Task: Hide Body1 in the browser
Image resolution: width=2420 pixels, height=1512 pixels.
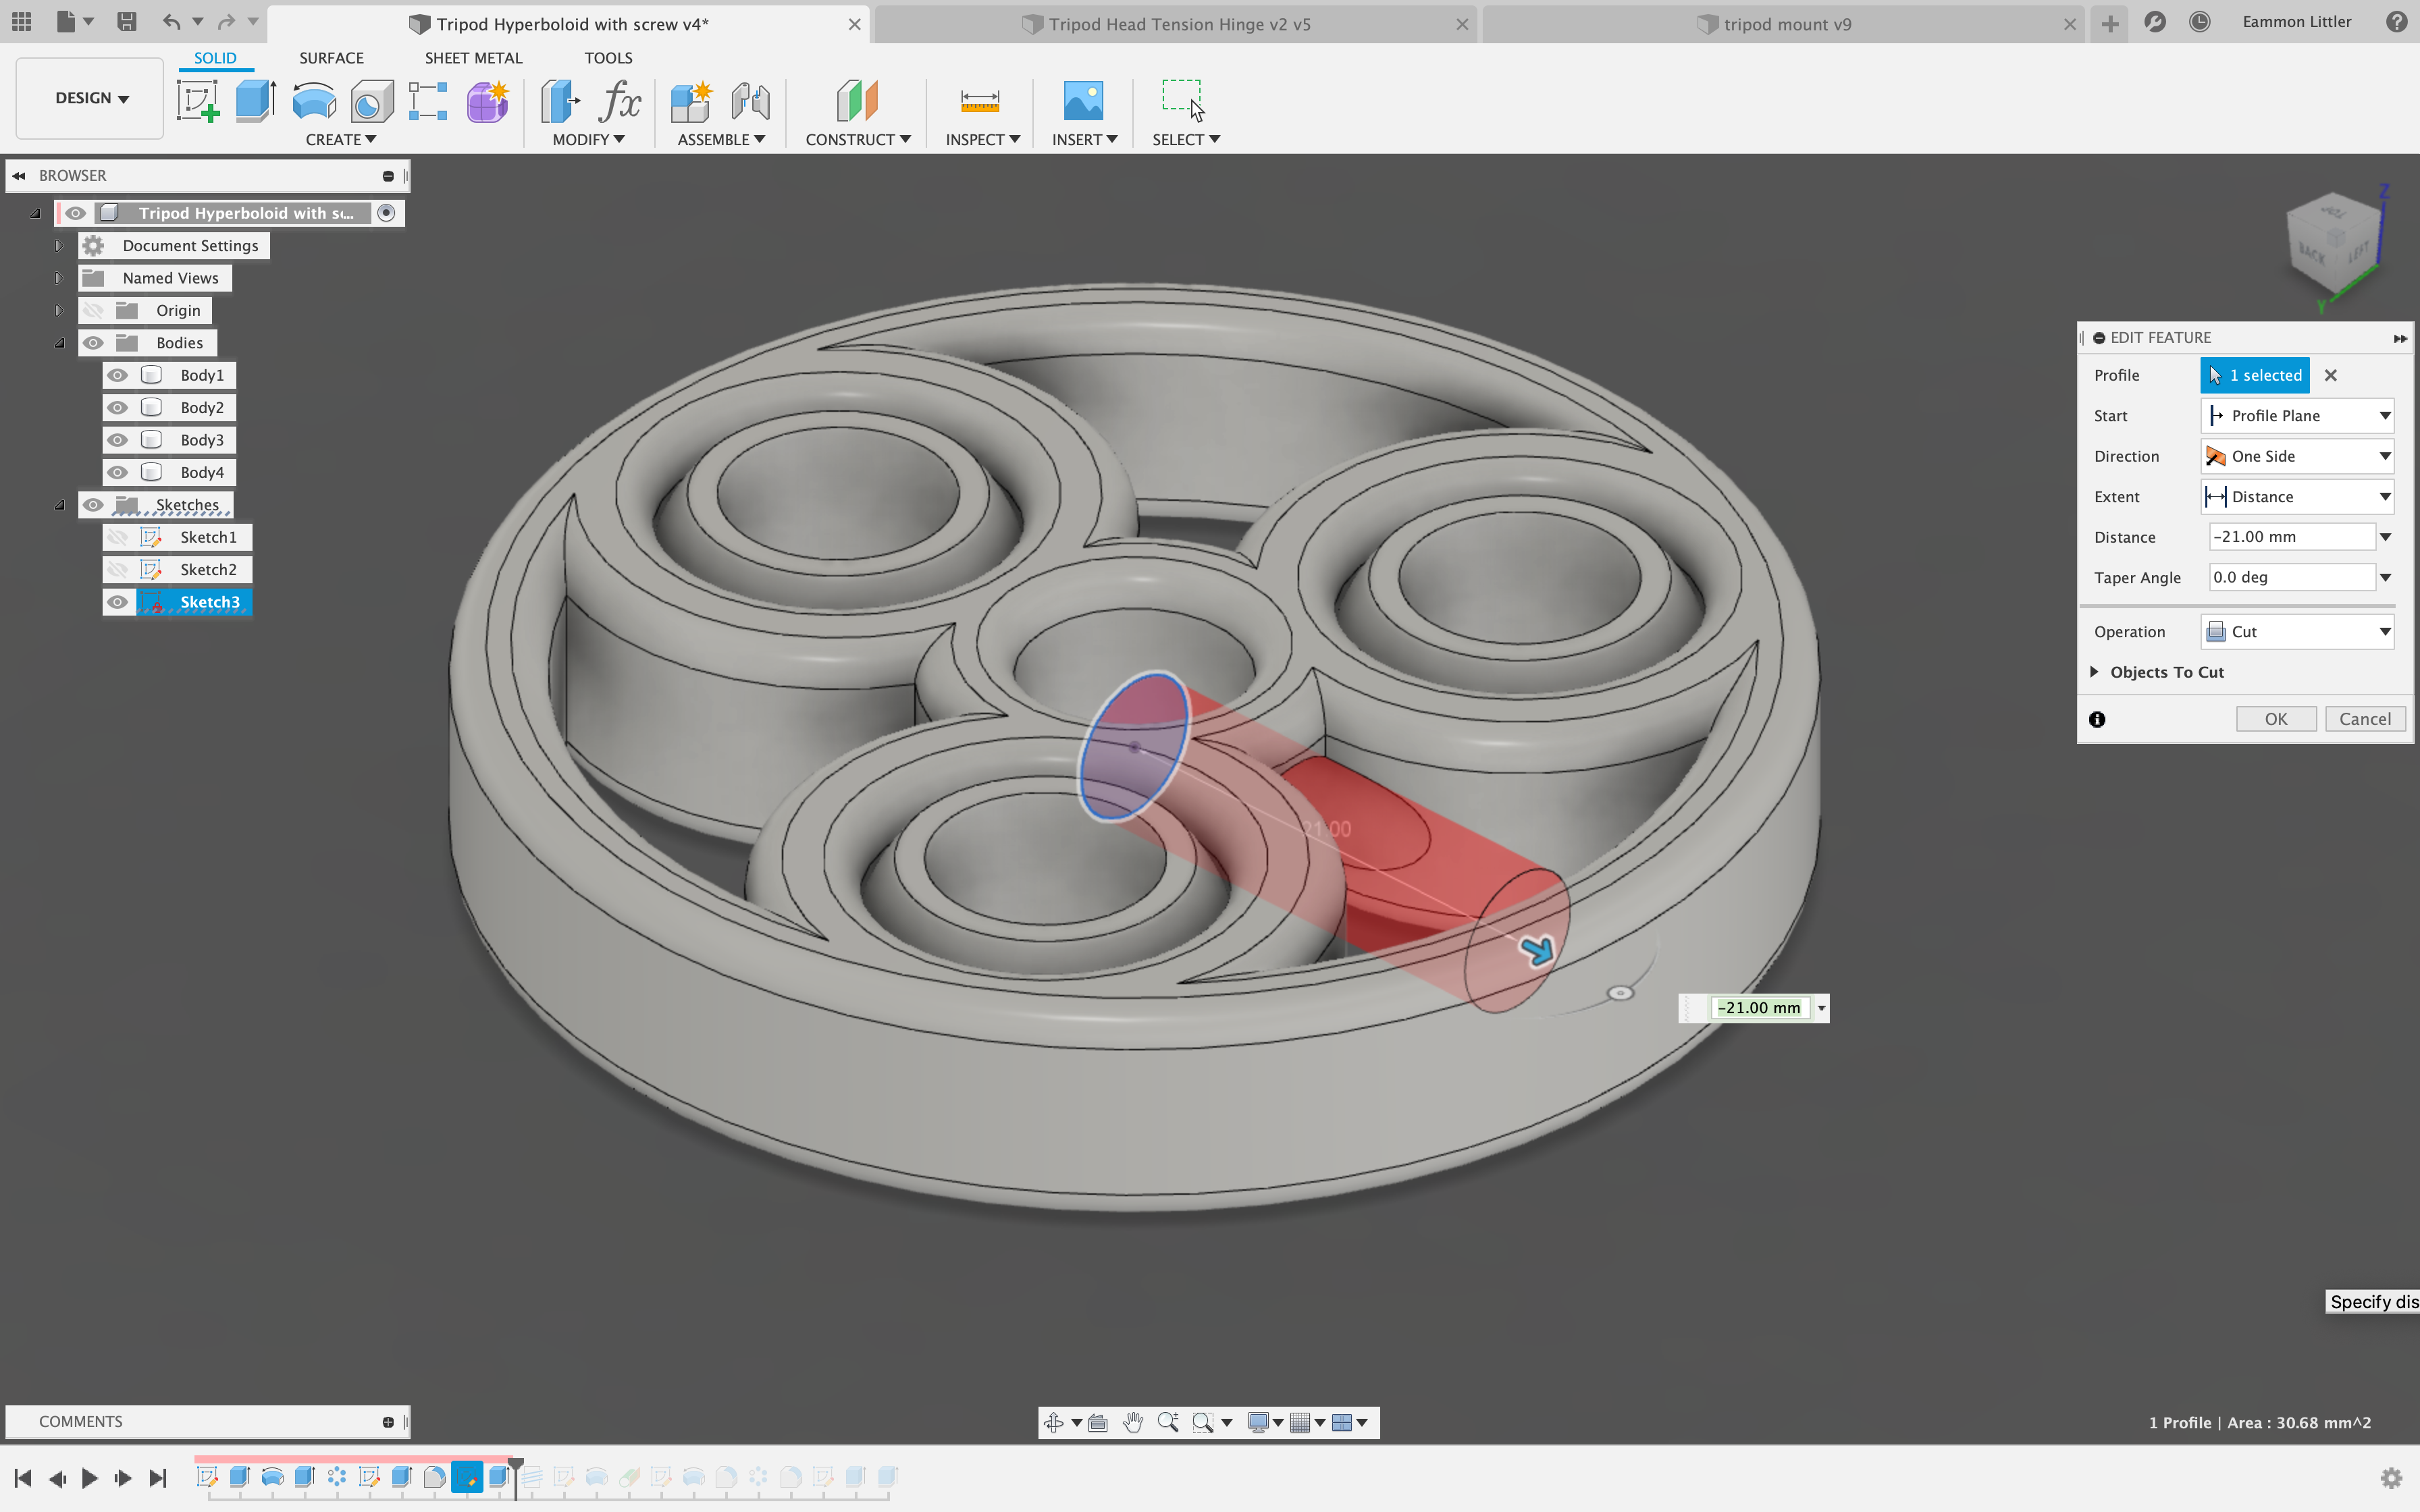Action: 119,374
